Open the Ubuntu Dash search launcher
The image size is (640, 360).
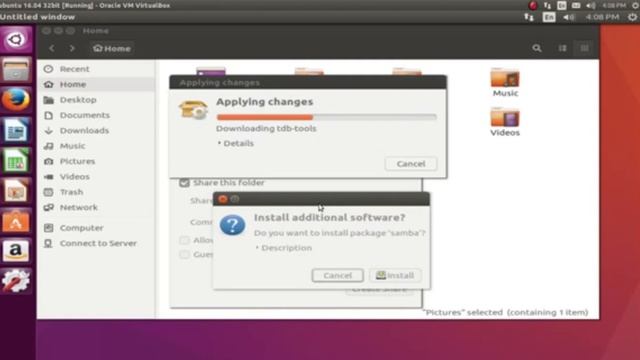click(16, 40)
